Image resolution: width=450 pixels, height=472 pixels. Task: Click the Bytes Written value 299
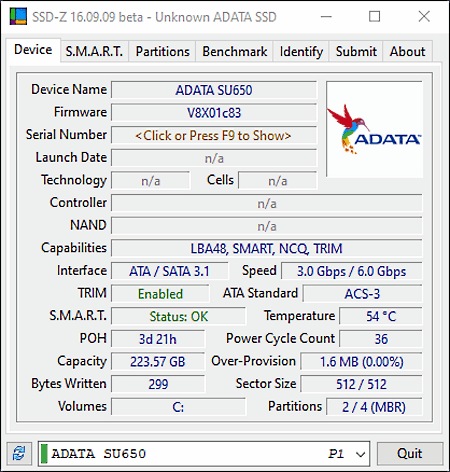pos(158,384)
